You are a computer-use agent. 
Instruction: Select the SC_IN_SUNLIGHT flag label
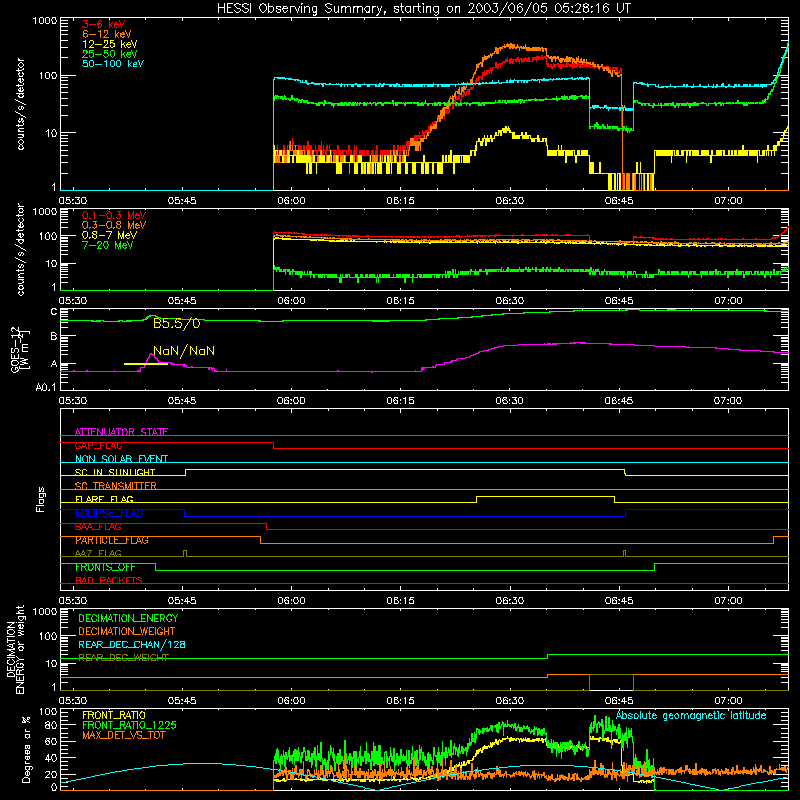(115, 472)
